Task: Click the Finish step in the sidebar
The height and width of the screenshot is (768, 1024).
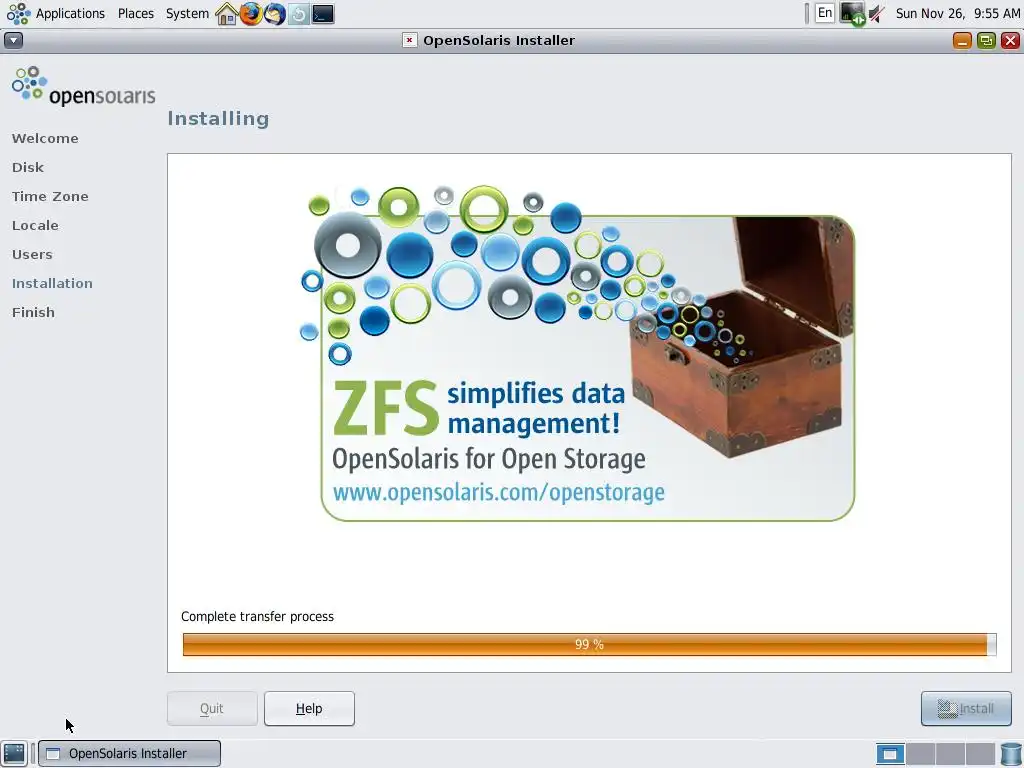Action: pyautogui.click(x=33, y=312)
